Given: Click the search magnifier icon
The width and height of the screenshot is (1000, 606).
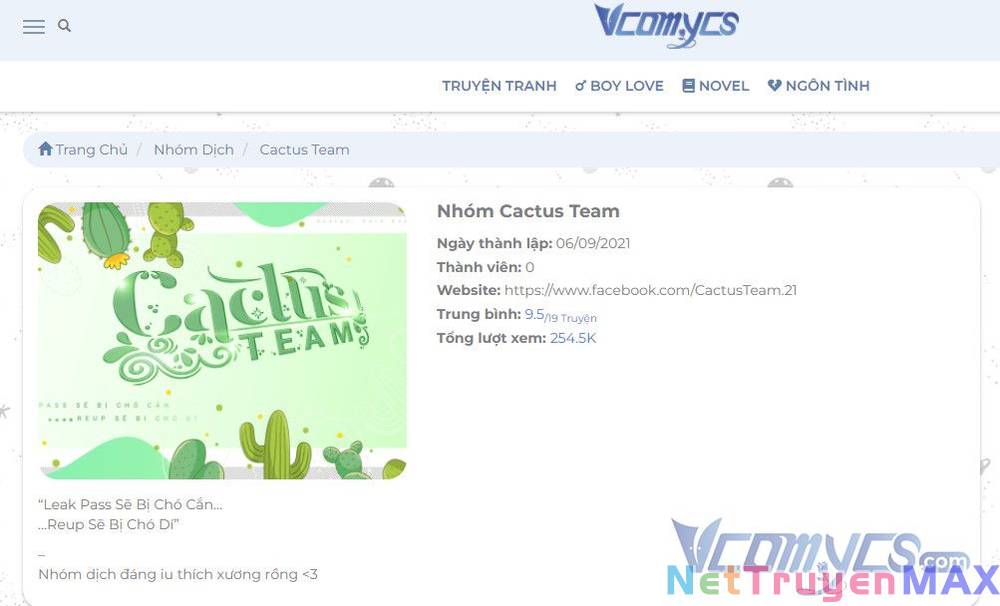Looking at the screenshot, I should point(65,26).
